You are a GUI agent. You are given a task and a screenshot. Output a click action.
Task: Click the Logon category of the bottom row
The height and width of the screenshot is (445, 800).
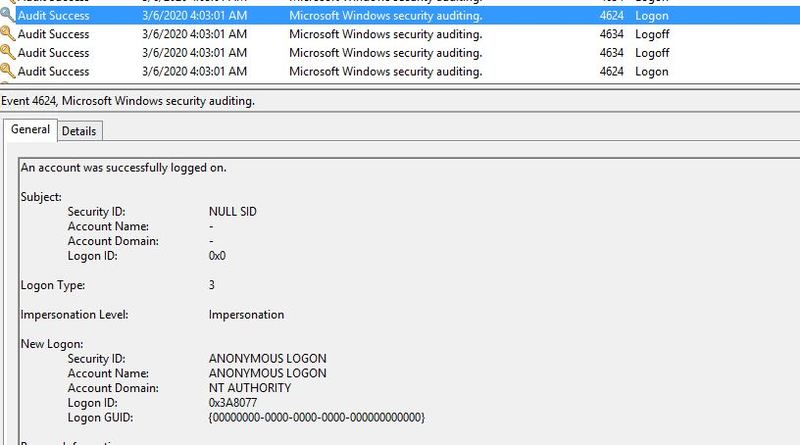pos(652,71)
